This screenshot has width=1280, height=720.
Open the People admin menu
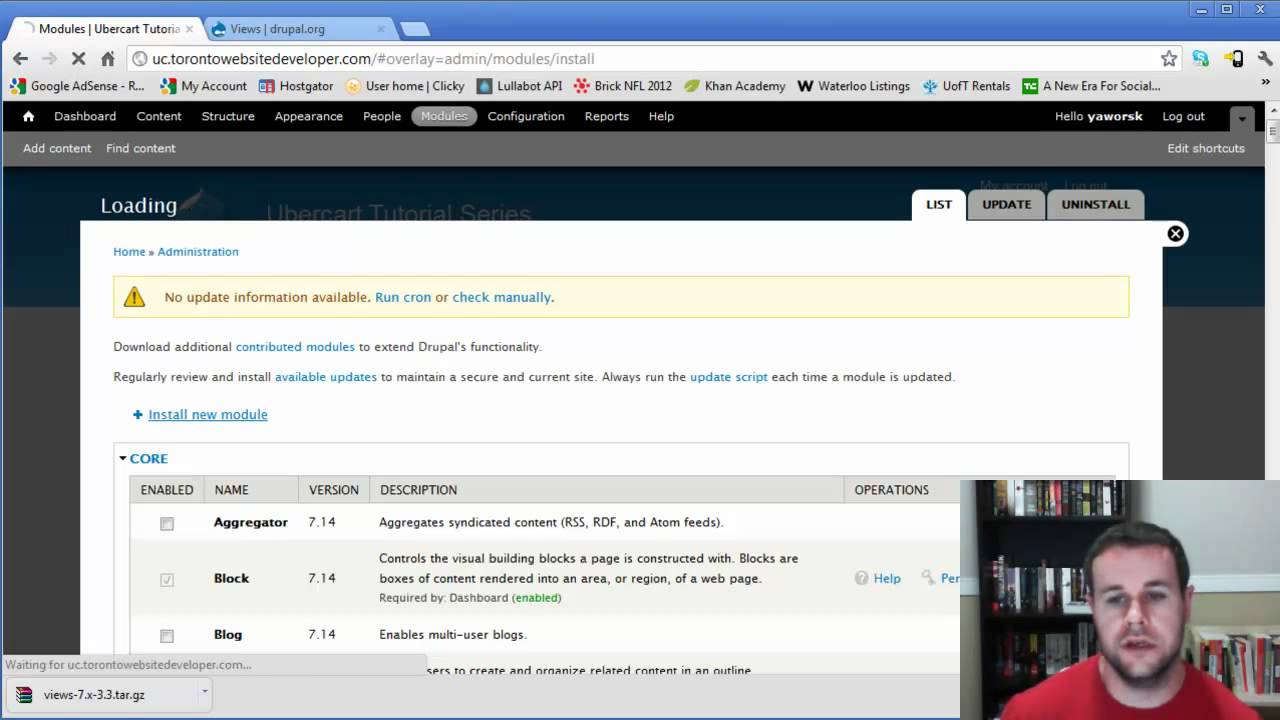pyautogui.click(x=382, y=116)
